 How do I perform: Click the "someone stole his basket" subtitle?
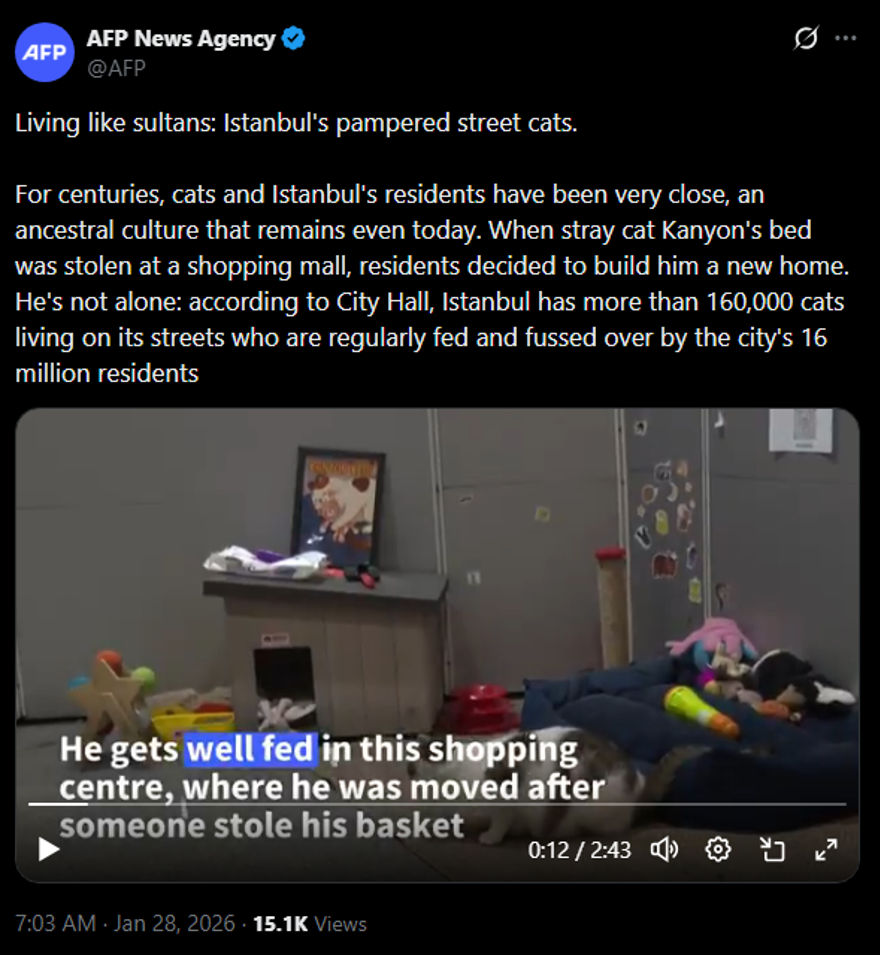point(262,826)
